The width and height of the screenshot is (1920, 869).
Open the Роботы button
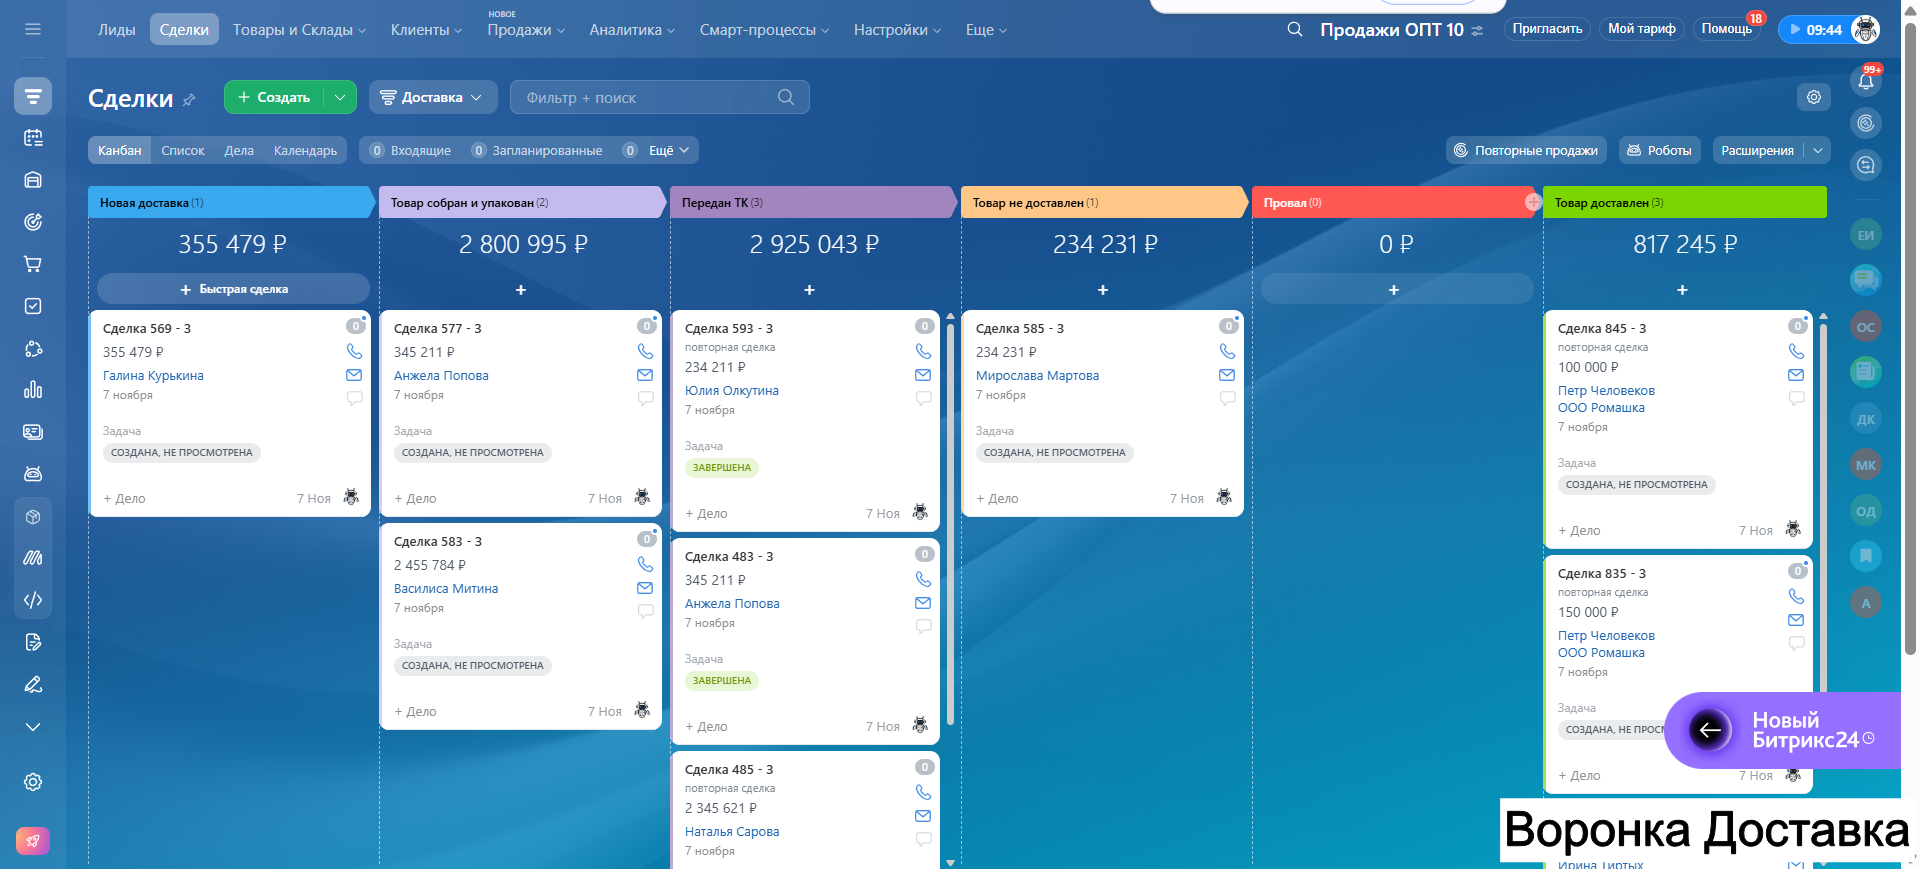pyautogui.click(x=1660, y=150)
